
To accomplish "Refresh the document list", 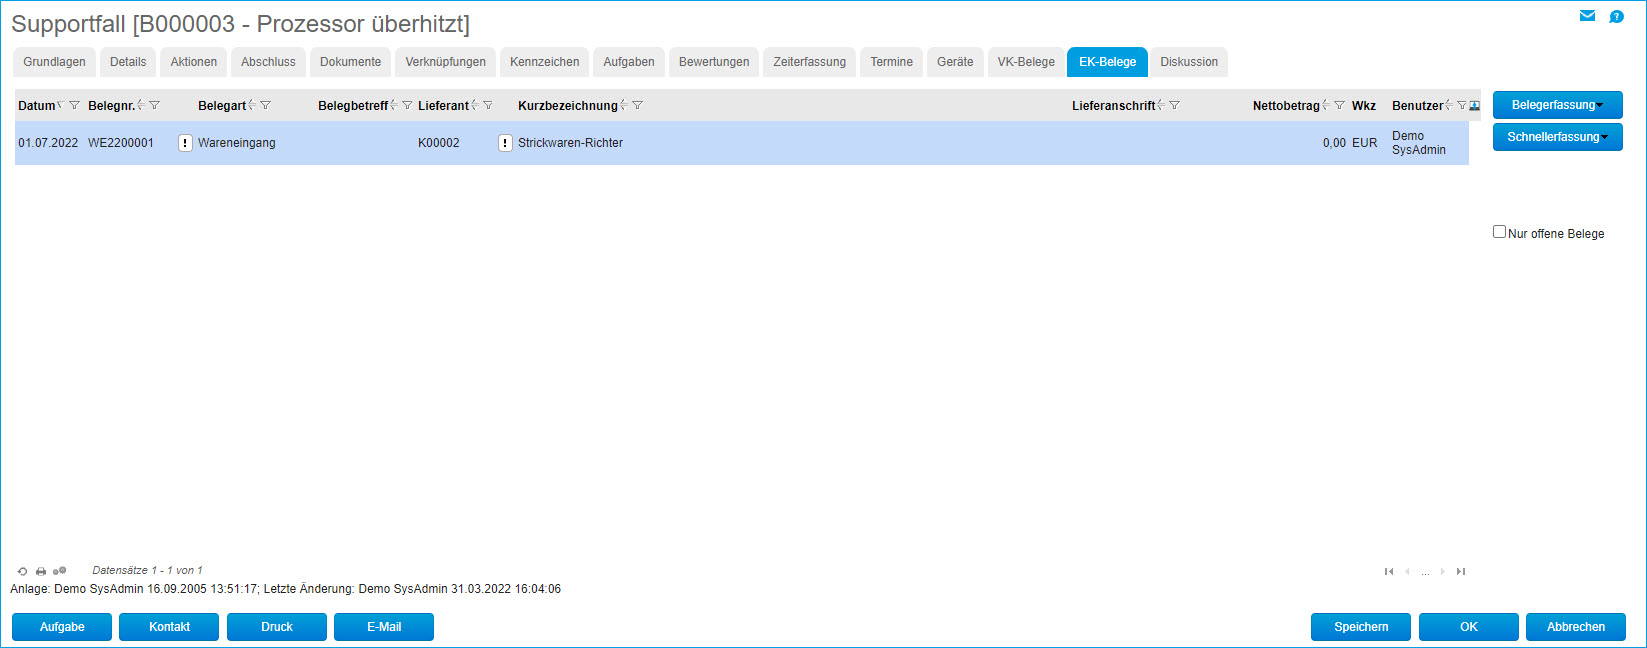I will tap(22, 571).
